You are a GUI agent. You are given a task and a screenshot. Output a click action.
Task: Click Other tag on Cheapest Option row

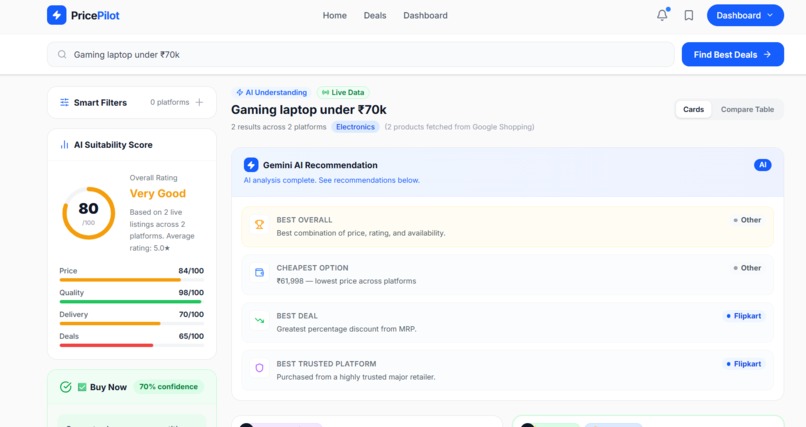(747, 268)
